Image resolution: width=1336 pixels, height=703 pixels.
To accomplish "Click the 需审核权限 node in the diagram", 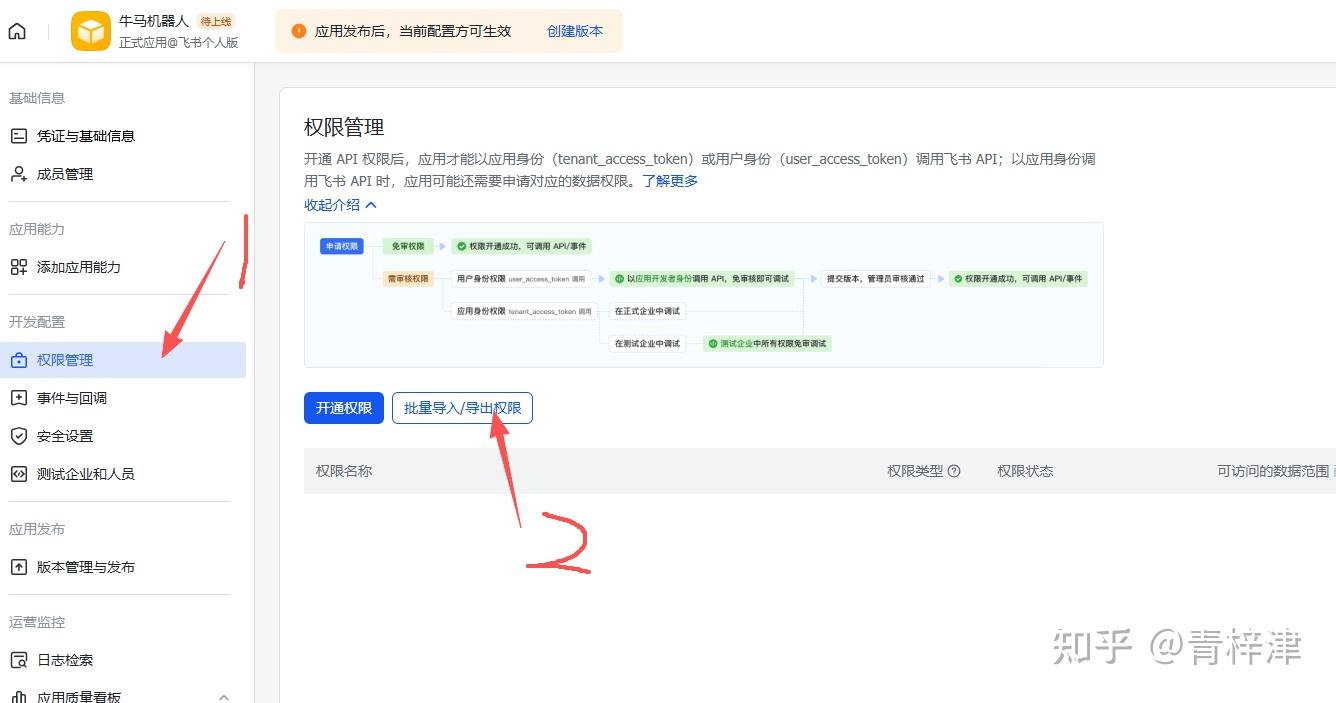I will (x=408, y=279).
